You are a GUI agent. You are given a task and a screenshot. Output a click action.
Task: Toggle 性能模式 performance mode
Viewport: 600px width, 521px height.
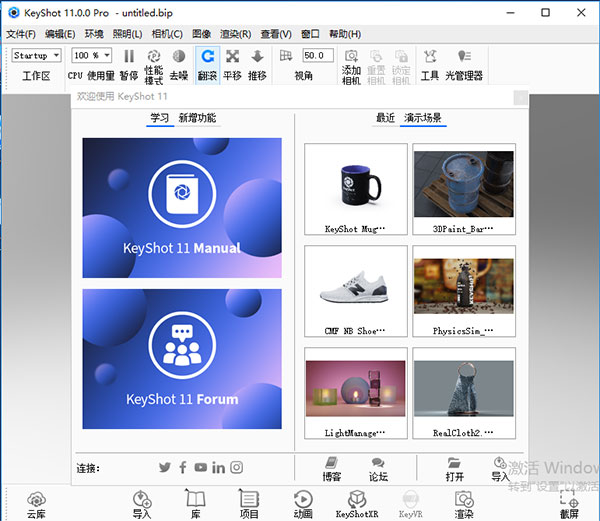pyautogui.click(x=154, y=58)
